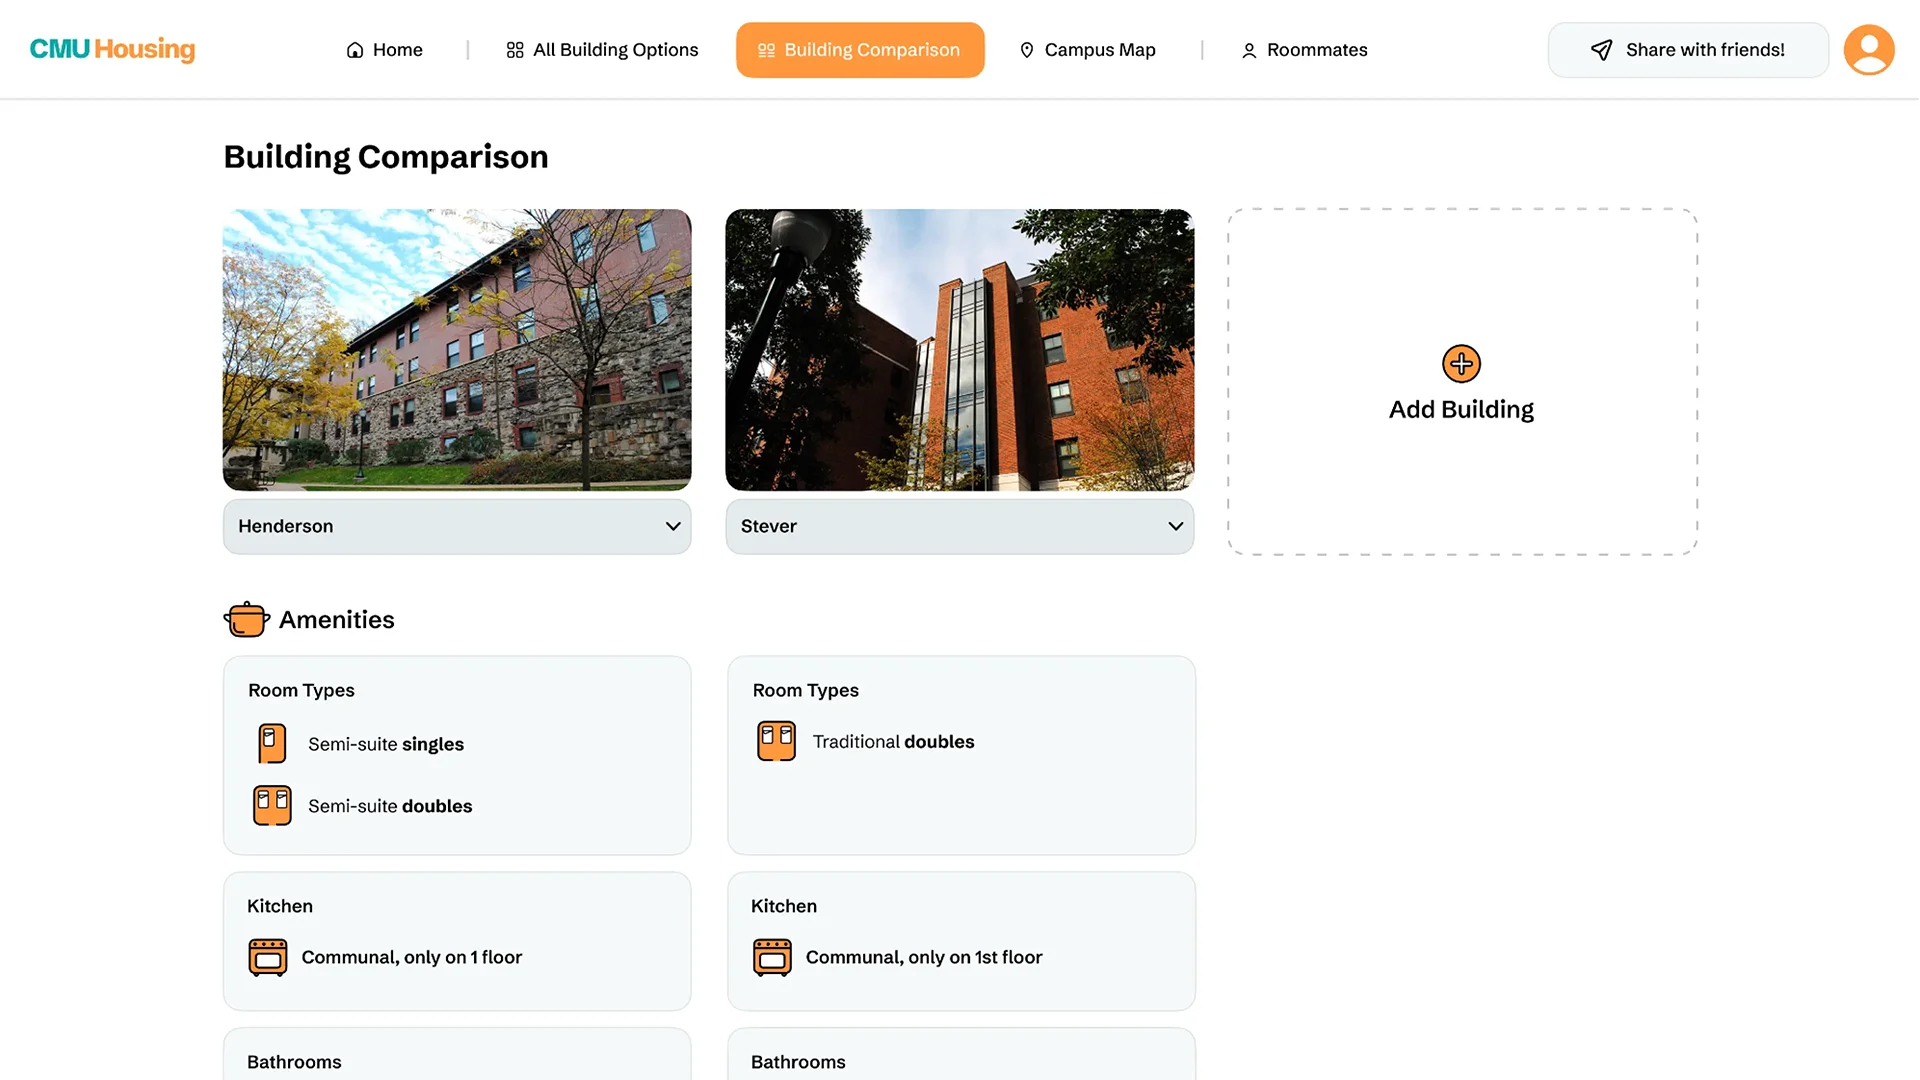Click the paper plane share icon
1920x1080 pixels.
click(x=1601, y=50)
